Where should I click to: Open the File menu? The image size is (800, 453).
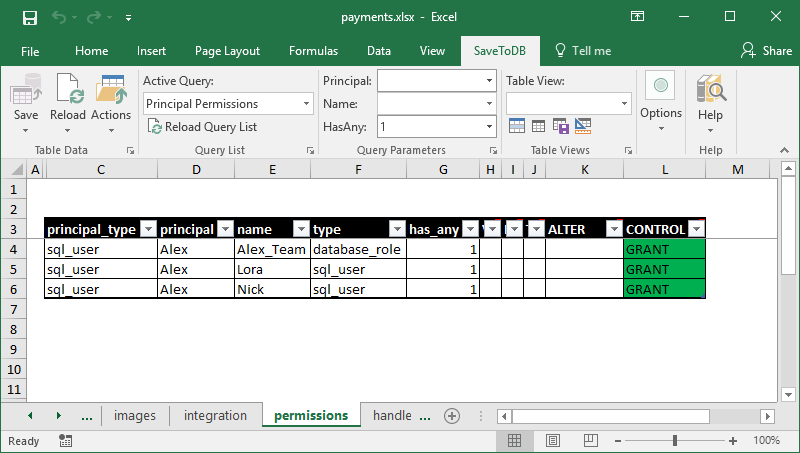[x=30, y=51]
